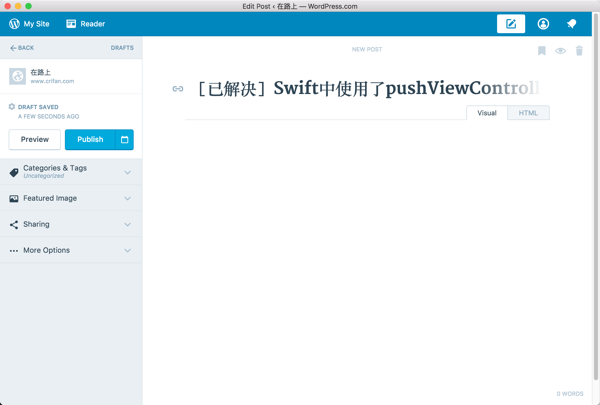Screen dimensions: 600x405
Task: Delete post using the trash icon
Action: 579,51
